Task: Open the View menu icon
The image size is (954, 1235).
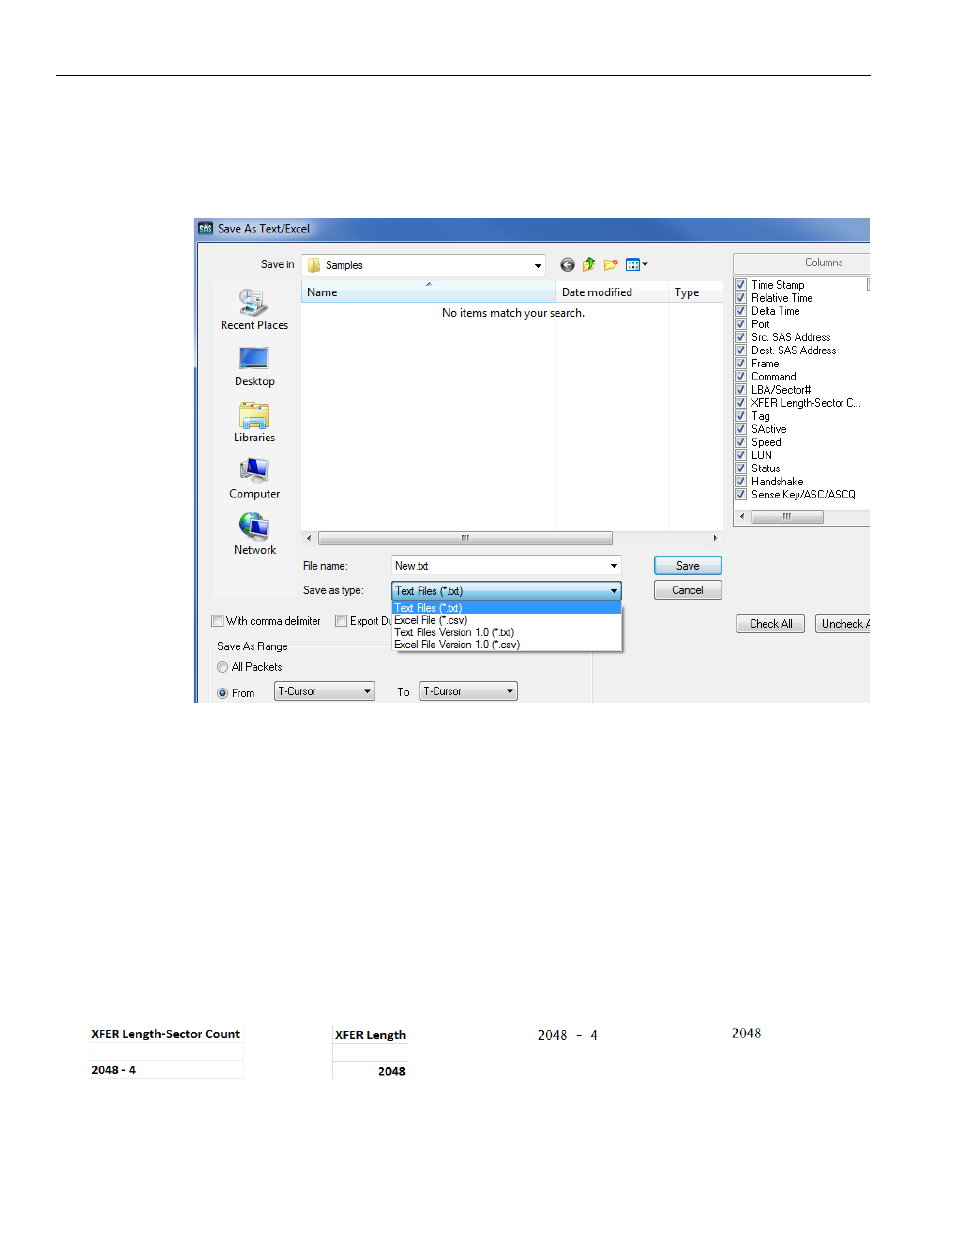Action: [632, 265]
